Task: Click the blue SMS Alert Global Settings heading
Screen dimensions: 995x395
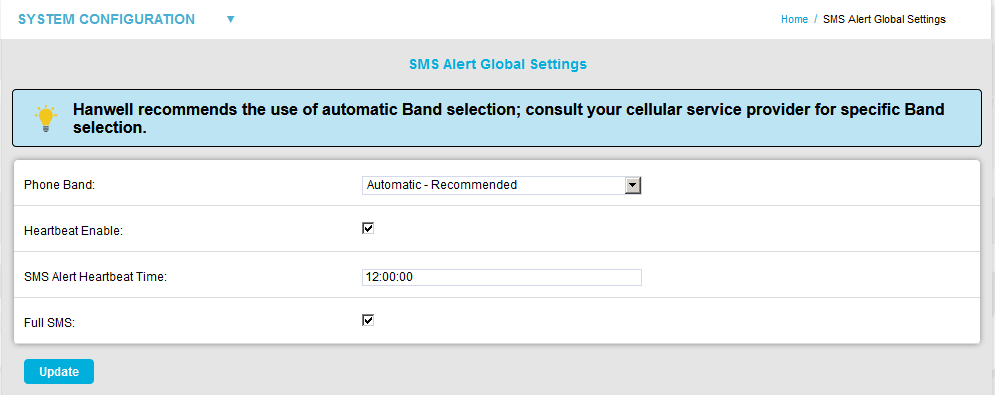Action: click(x=498, y=64)
